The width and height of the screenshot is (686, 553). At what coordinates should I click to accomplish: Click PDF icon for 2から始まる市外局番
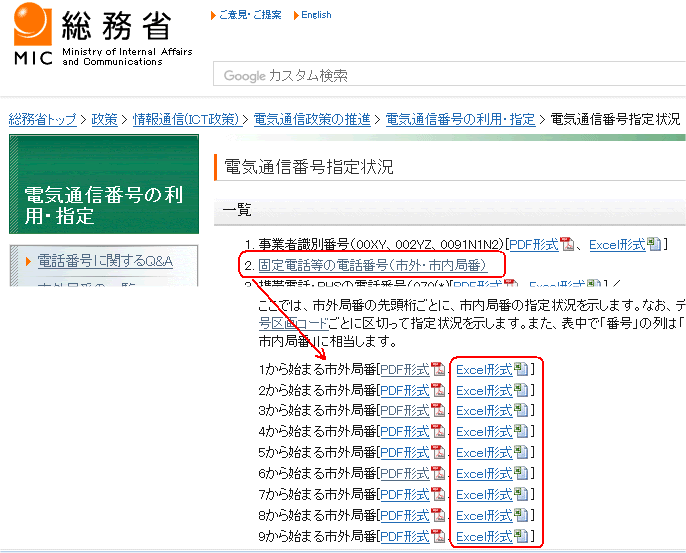click(438, 390)
